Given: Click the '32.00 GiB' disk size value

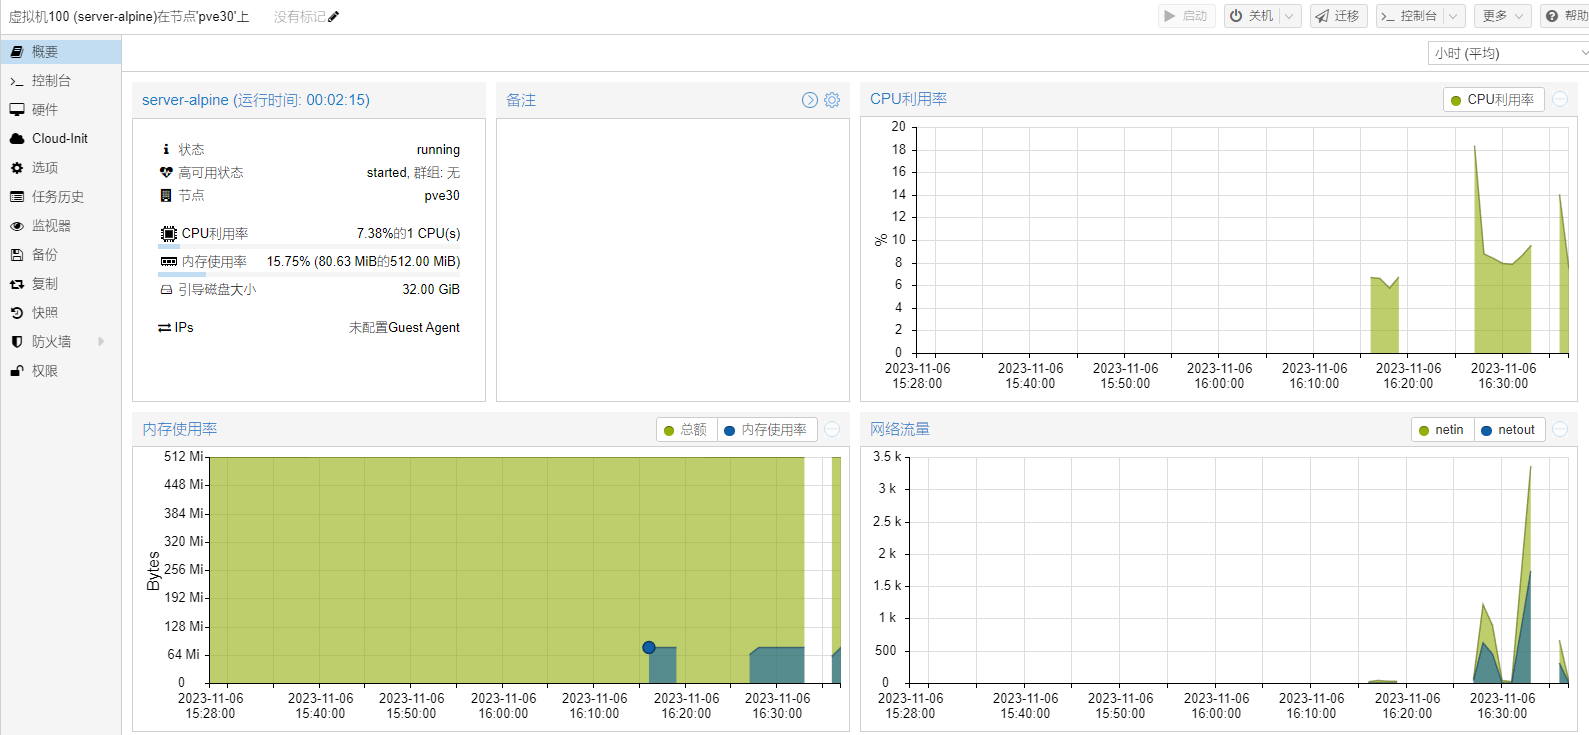Looking at the screenshot, I should pyautogui.click(x=431, y=289).
